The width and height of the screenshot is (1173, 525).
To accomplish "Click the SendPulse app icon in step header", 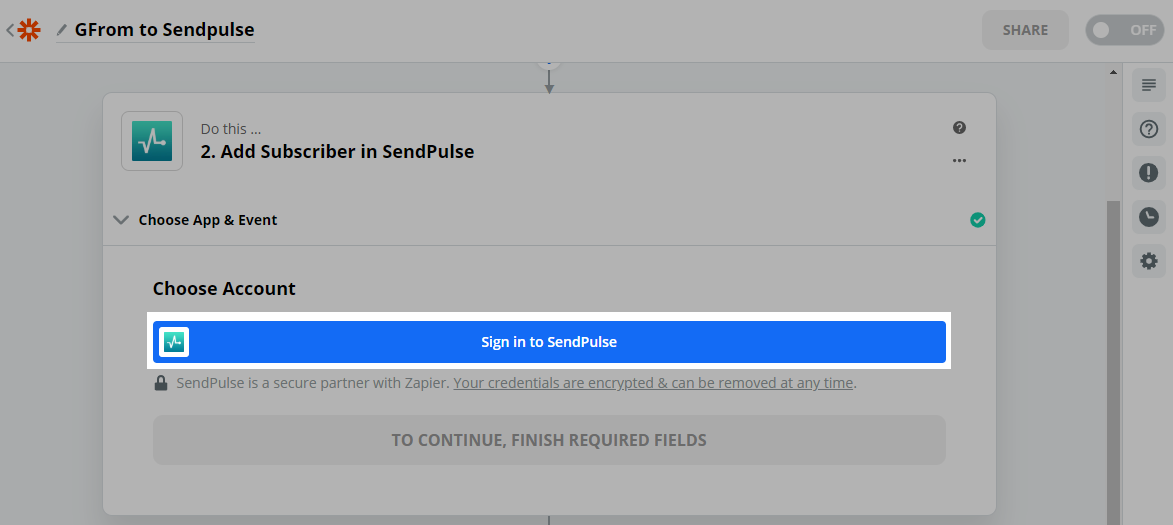I will [x=152, y=141].
